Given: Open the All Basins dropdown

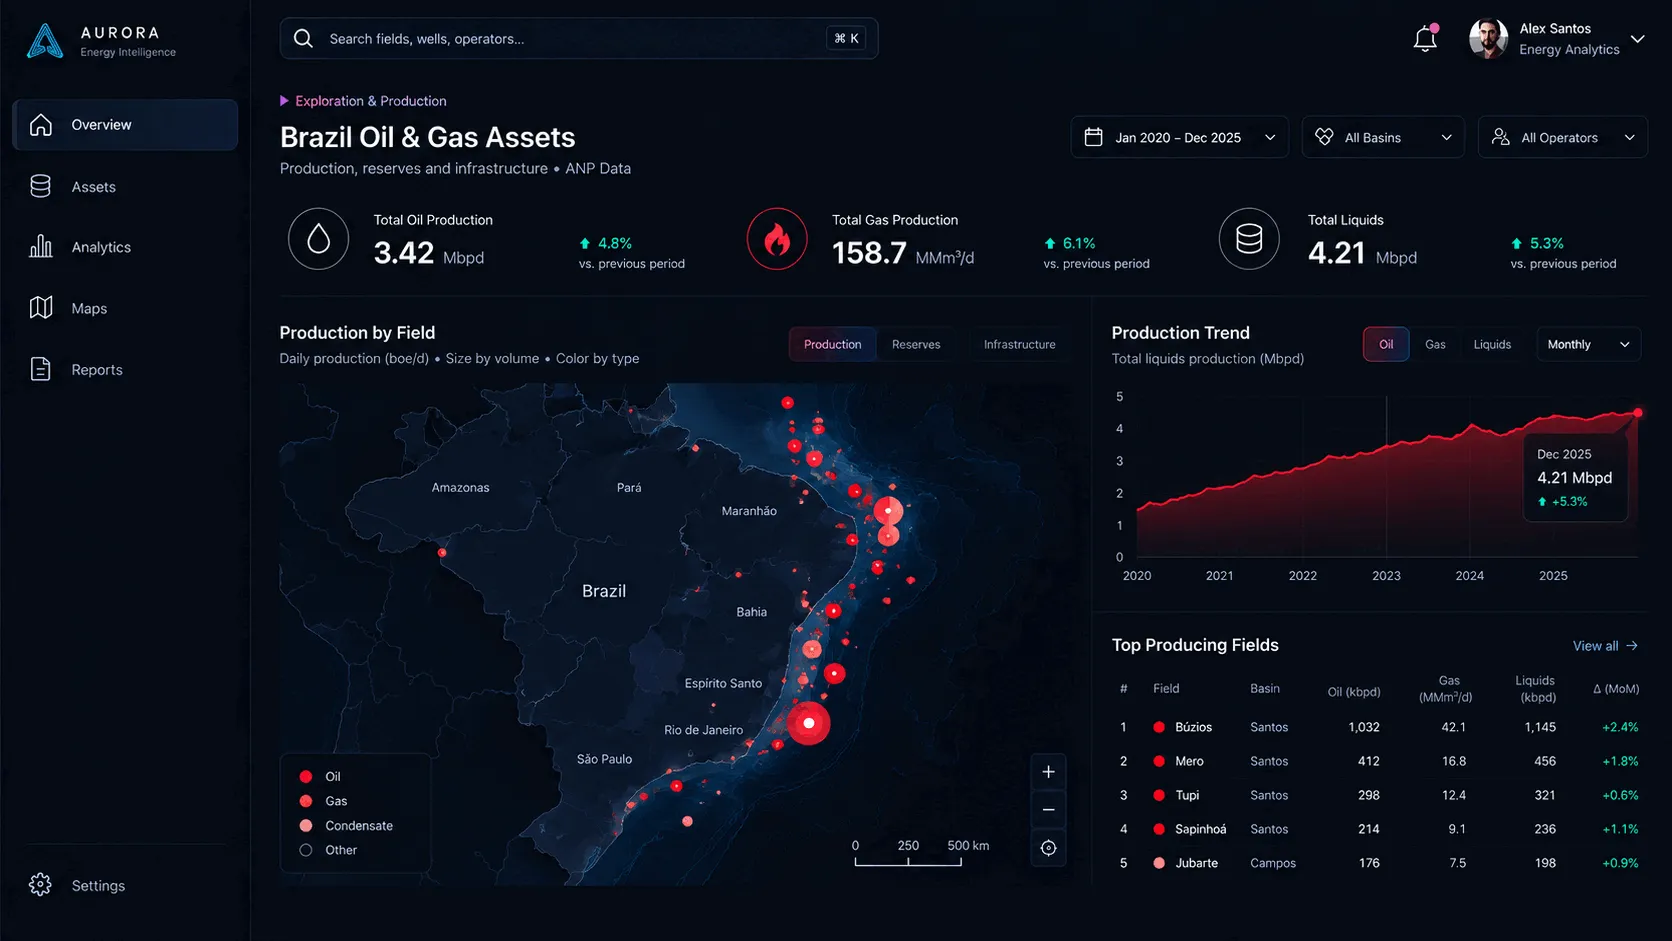Looking at the screenshot, I should (1383, 137).
